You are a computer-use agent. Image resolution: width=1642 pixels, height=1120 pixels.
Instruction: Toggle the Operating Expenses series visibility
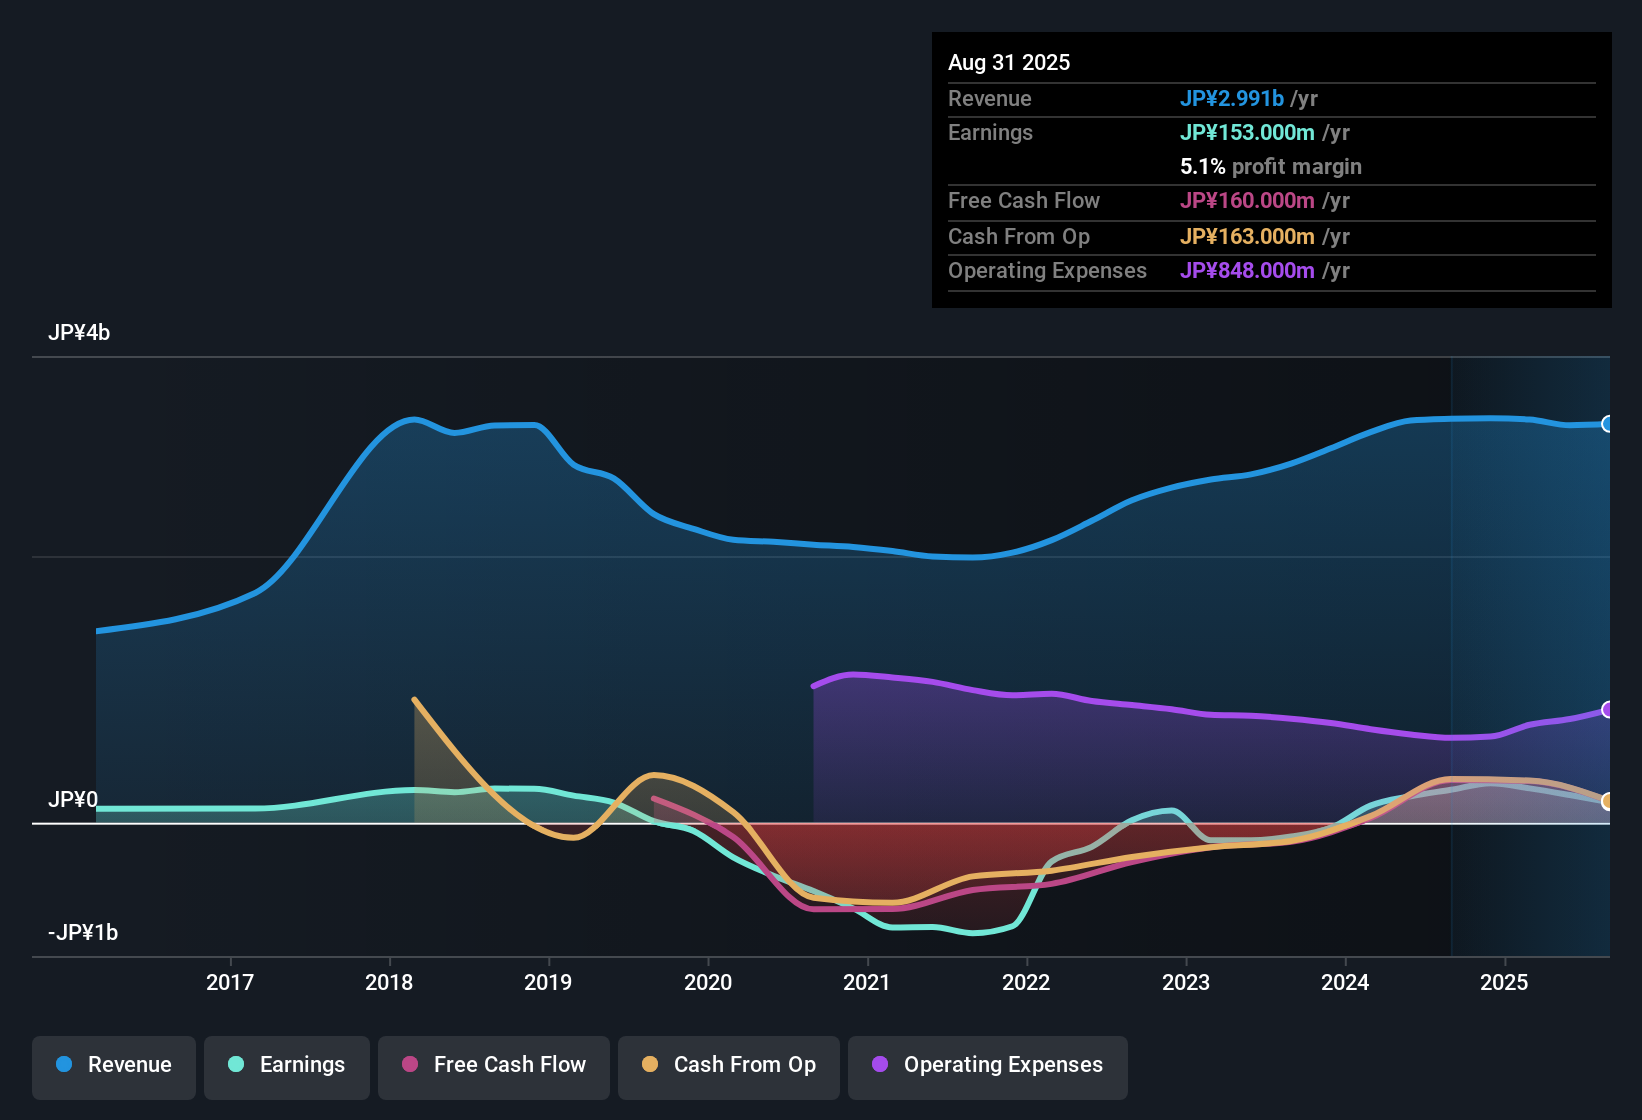tap(987, 1065)
